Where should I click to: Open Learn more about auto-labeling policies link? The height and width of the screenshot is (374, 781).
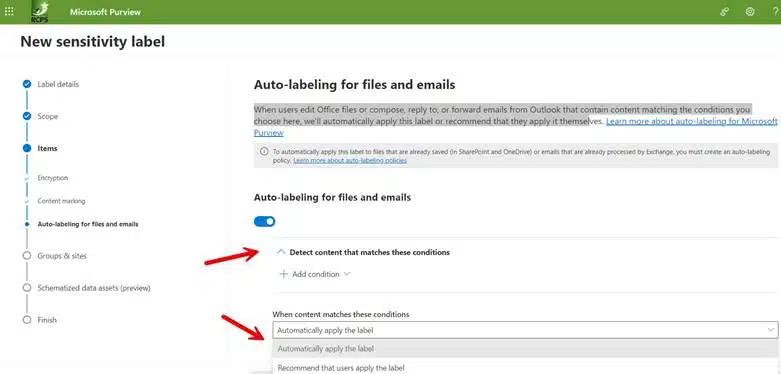[350, 161]
